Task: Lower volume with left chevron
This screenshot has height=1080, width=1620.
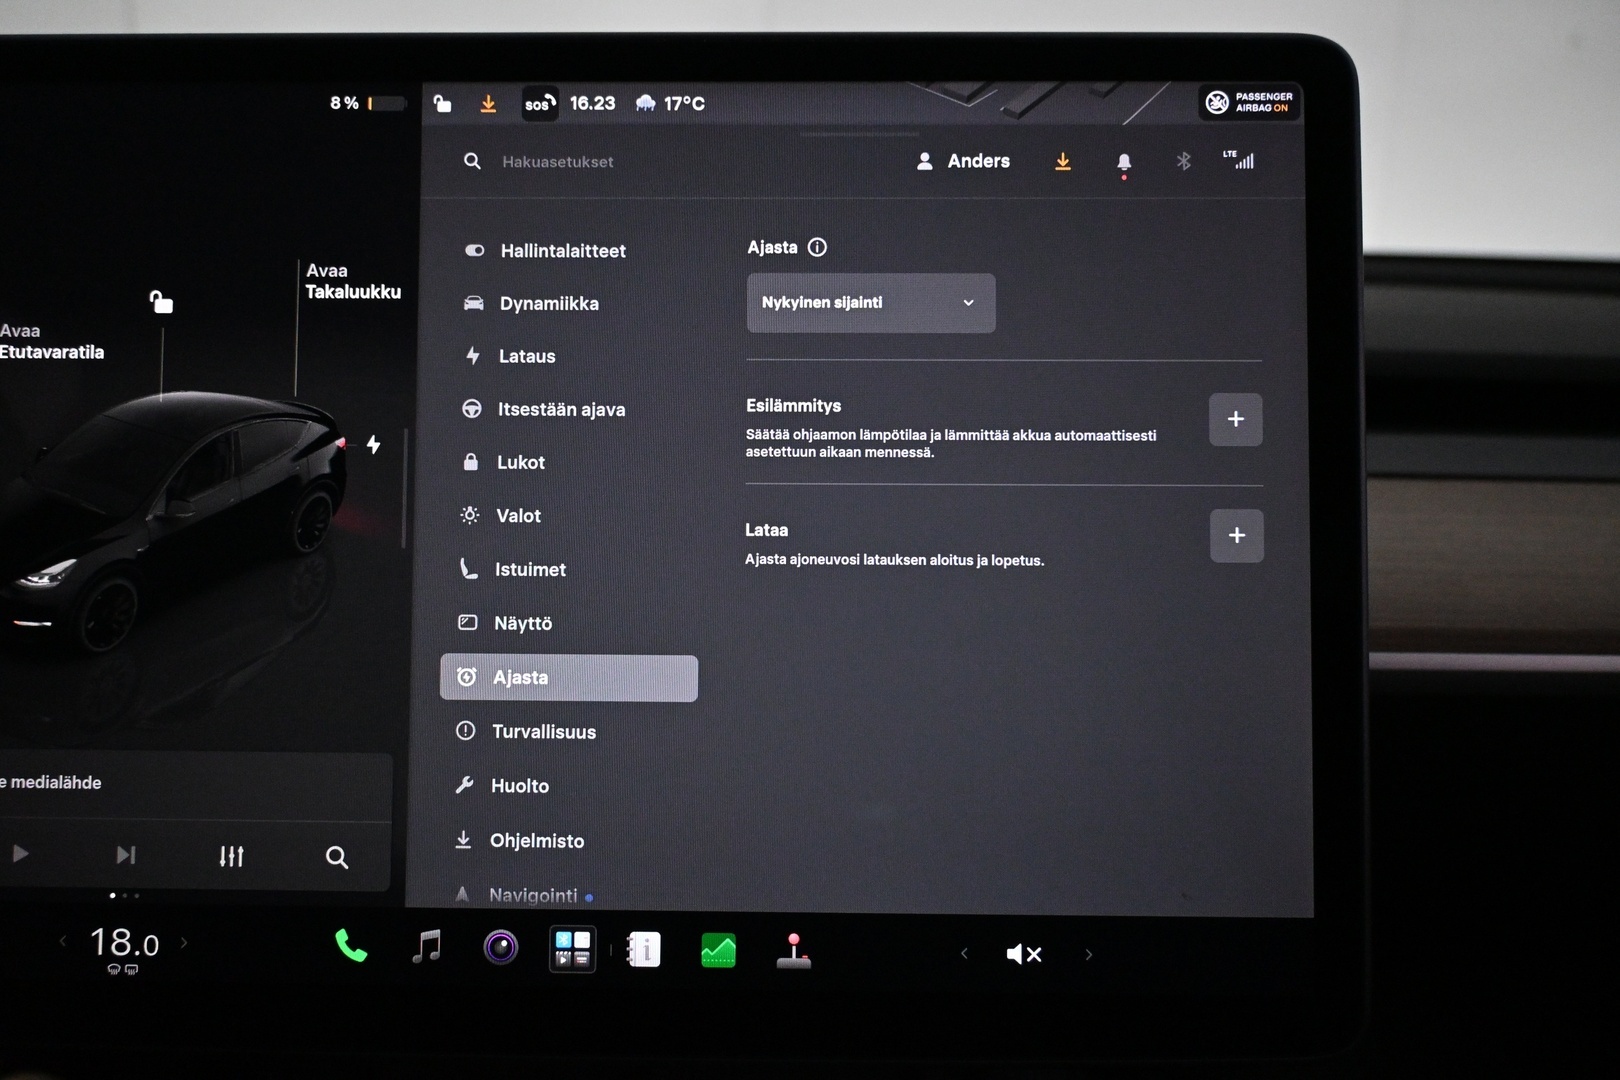Action: [964, 953]
